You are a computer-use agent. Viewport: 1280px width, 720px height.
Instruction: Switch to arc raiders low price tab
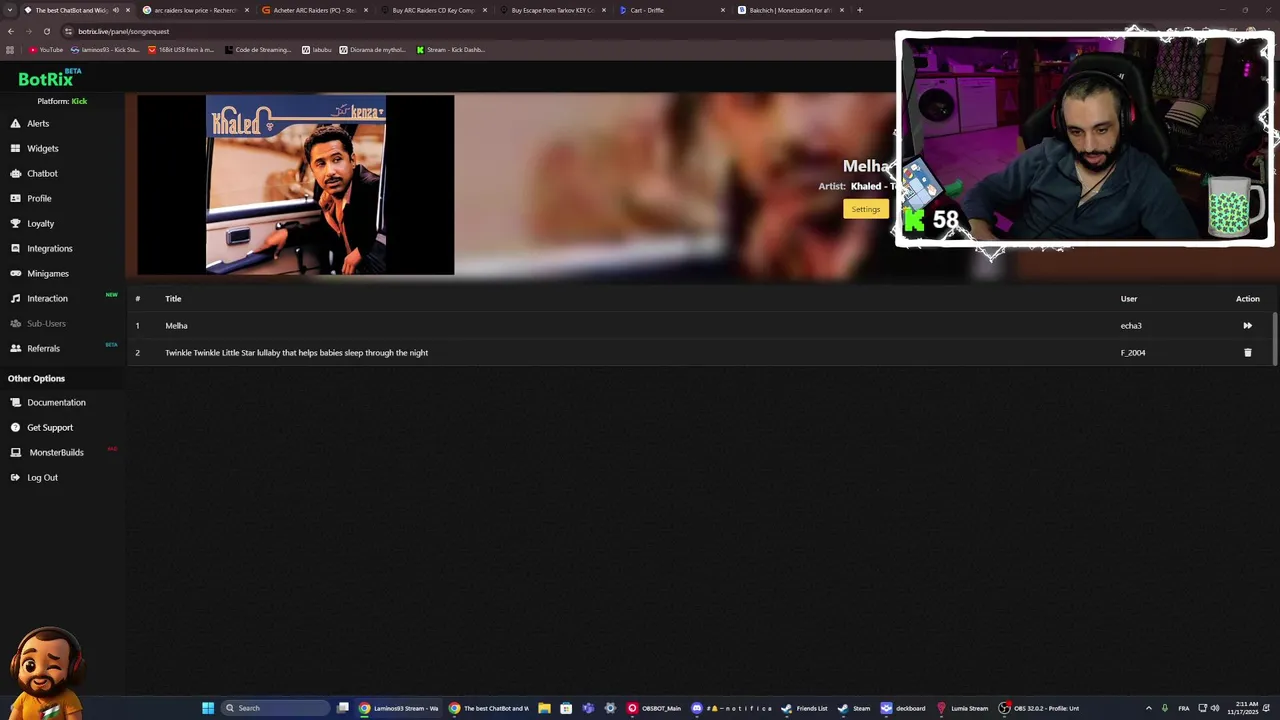click(195, 10)
